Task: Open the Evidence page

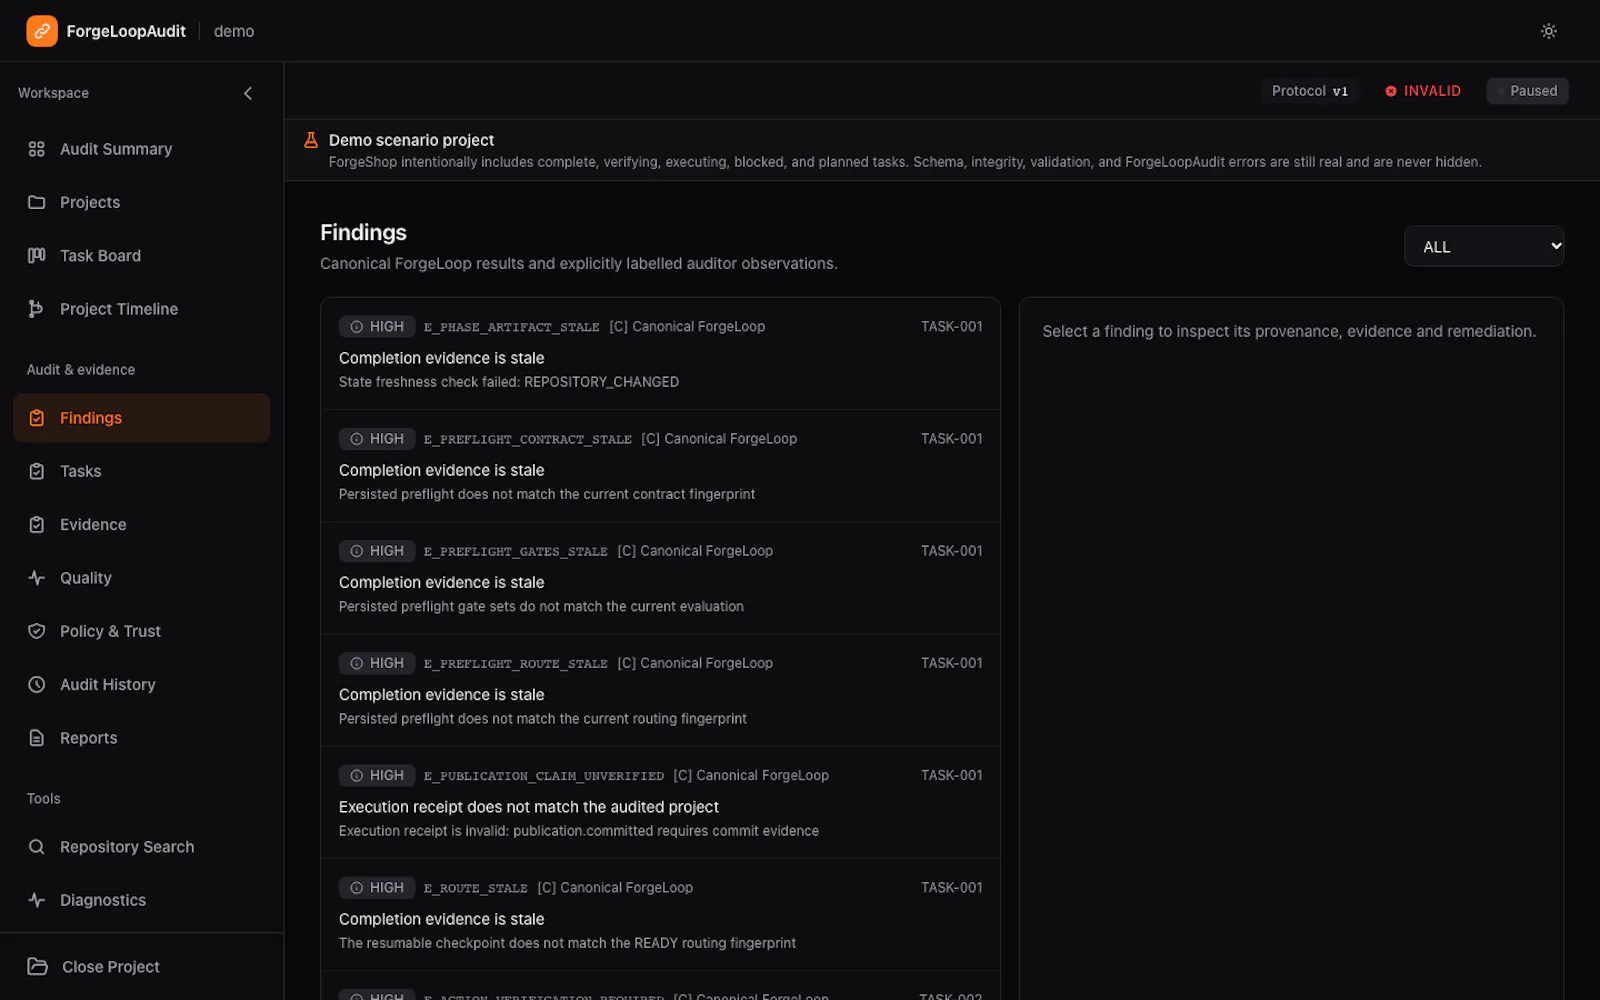Action: 142,524
